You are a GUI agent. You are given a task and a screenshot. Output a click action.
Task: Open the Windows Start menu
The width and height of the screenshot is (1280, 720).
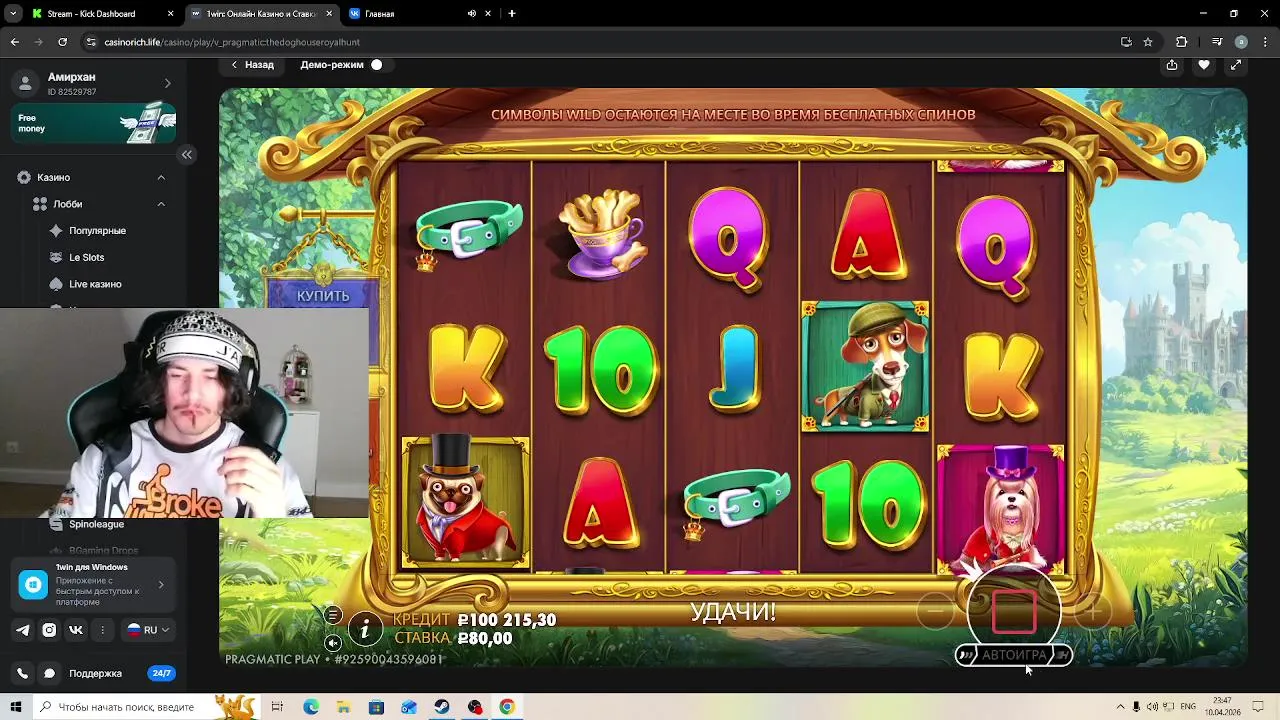click(x=15, y=707)
